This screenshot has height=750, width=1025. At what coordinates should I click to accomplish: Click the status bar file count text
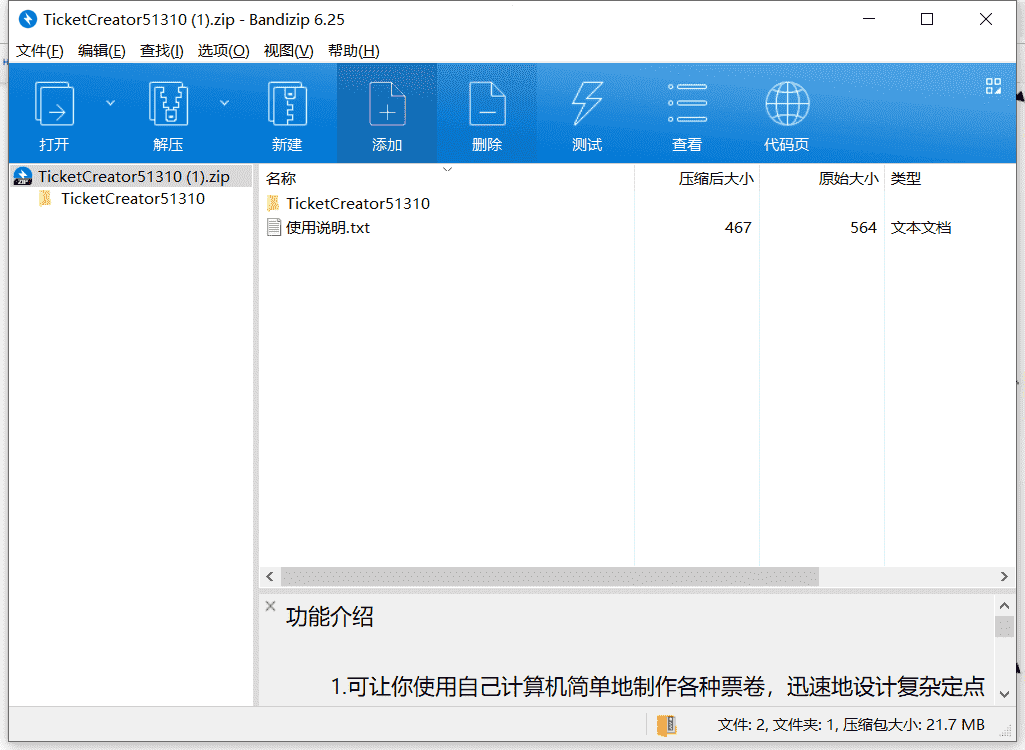[850, 724]
